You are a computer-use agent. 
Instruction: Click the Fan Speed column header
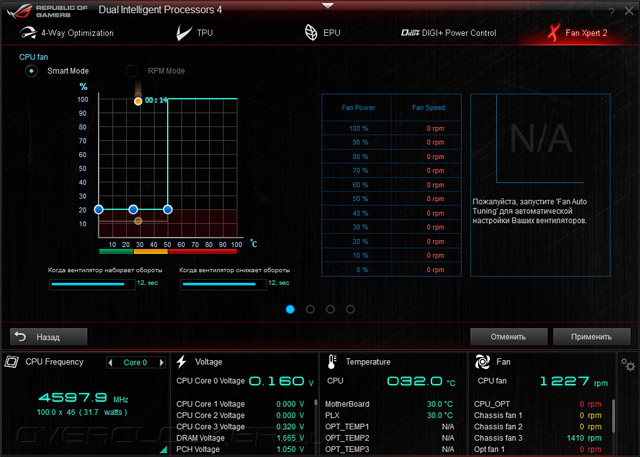pos(429,108)
